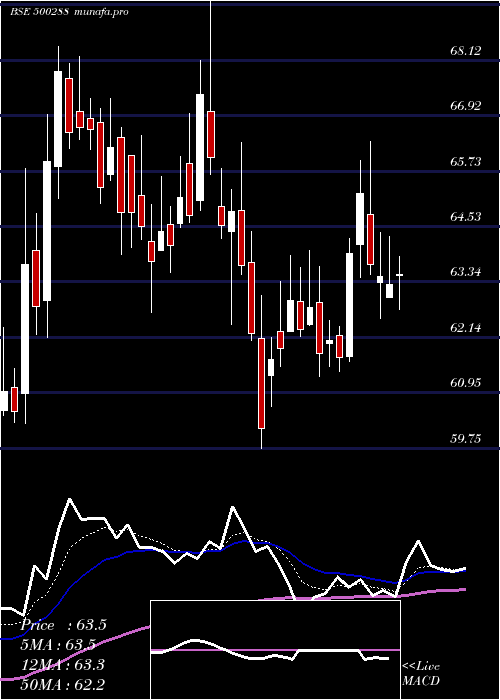Click the 68.12 price axis label

(465, 50)
